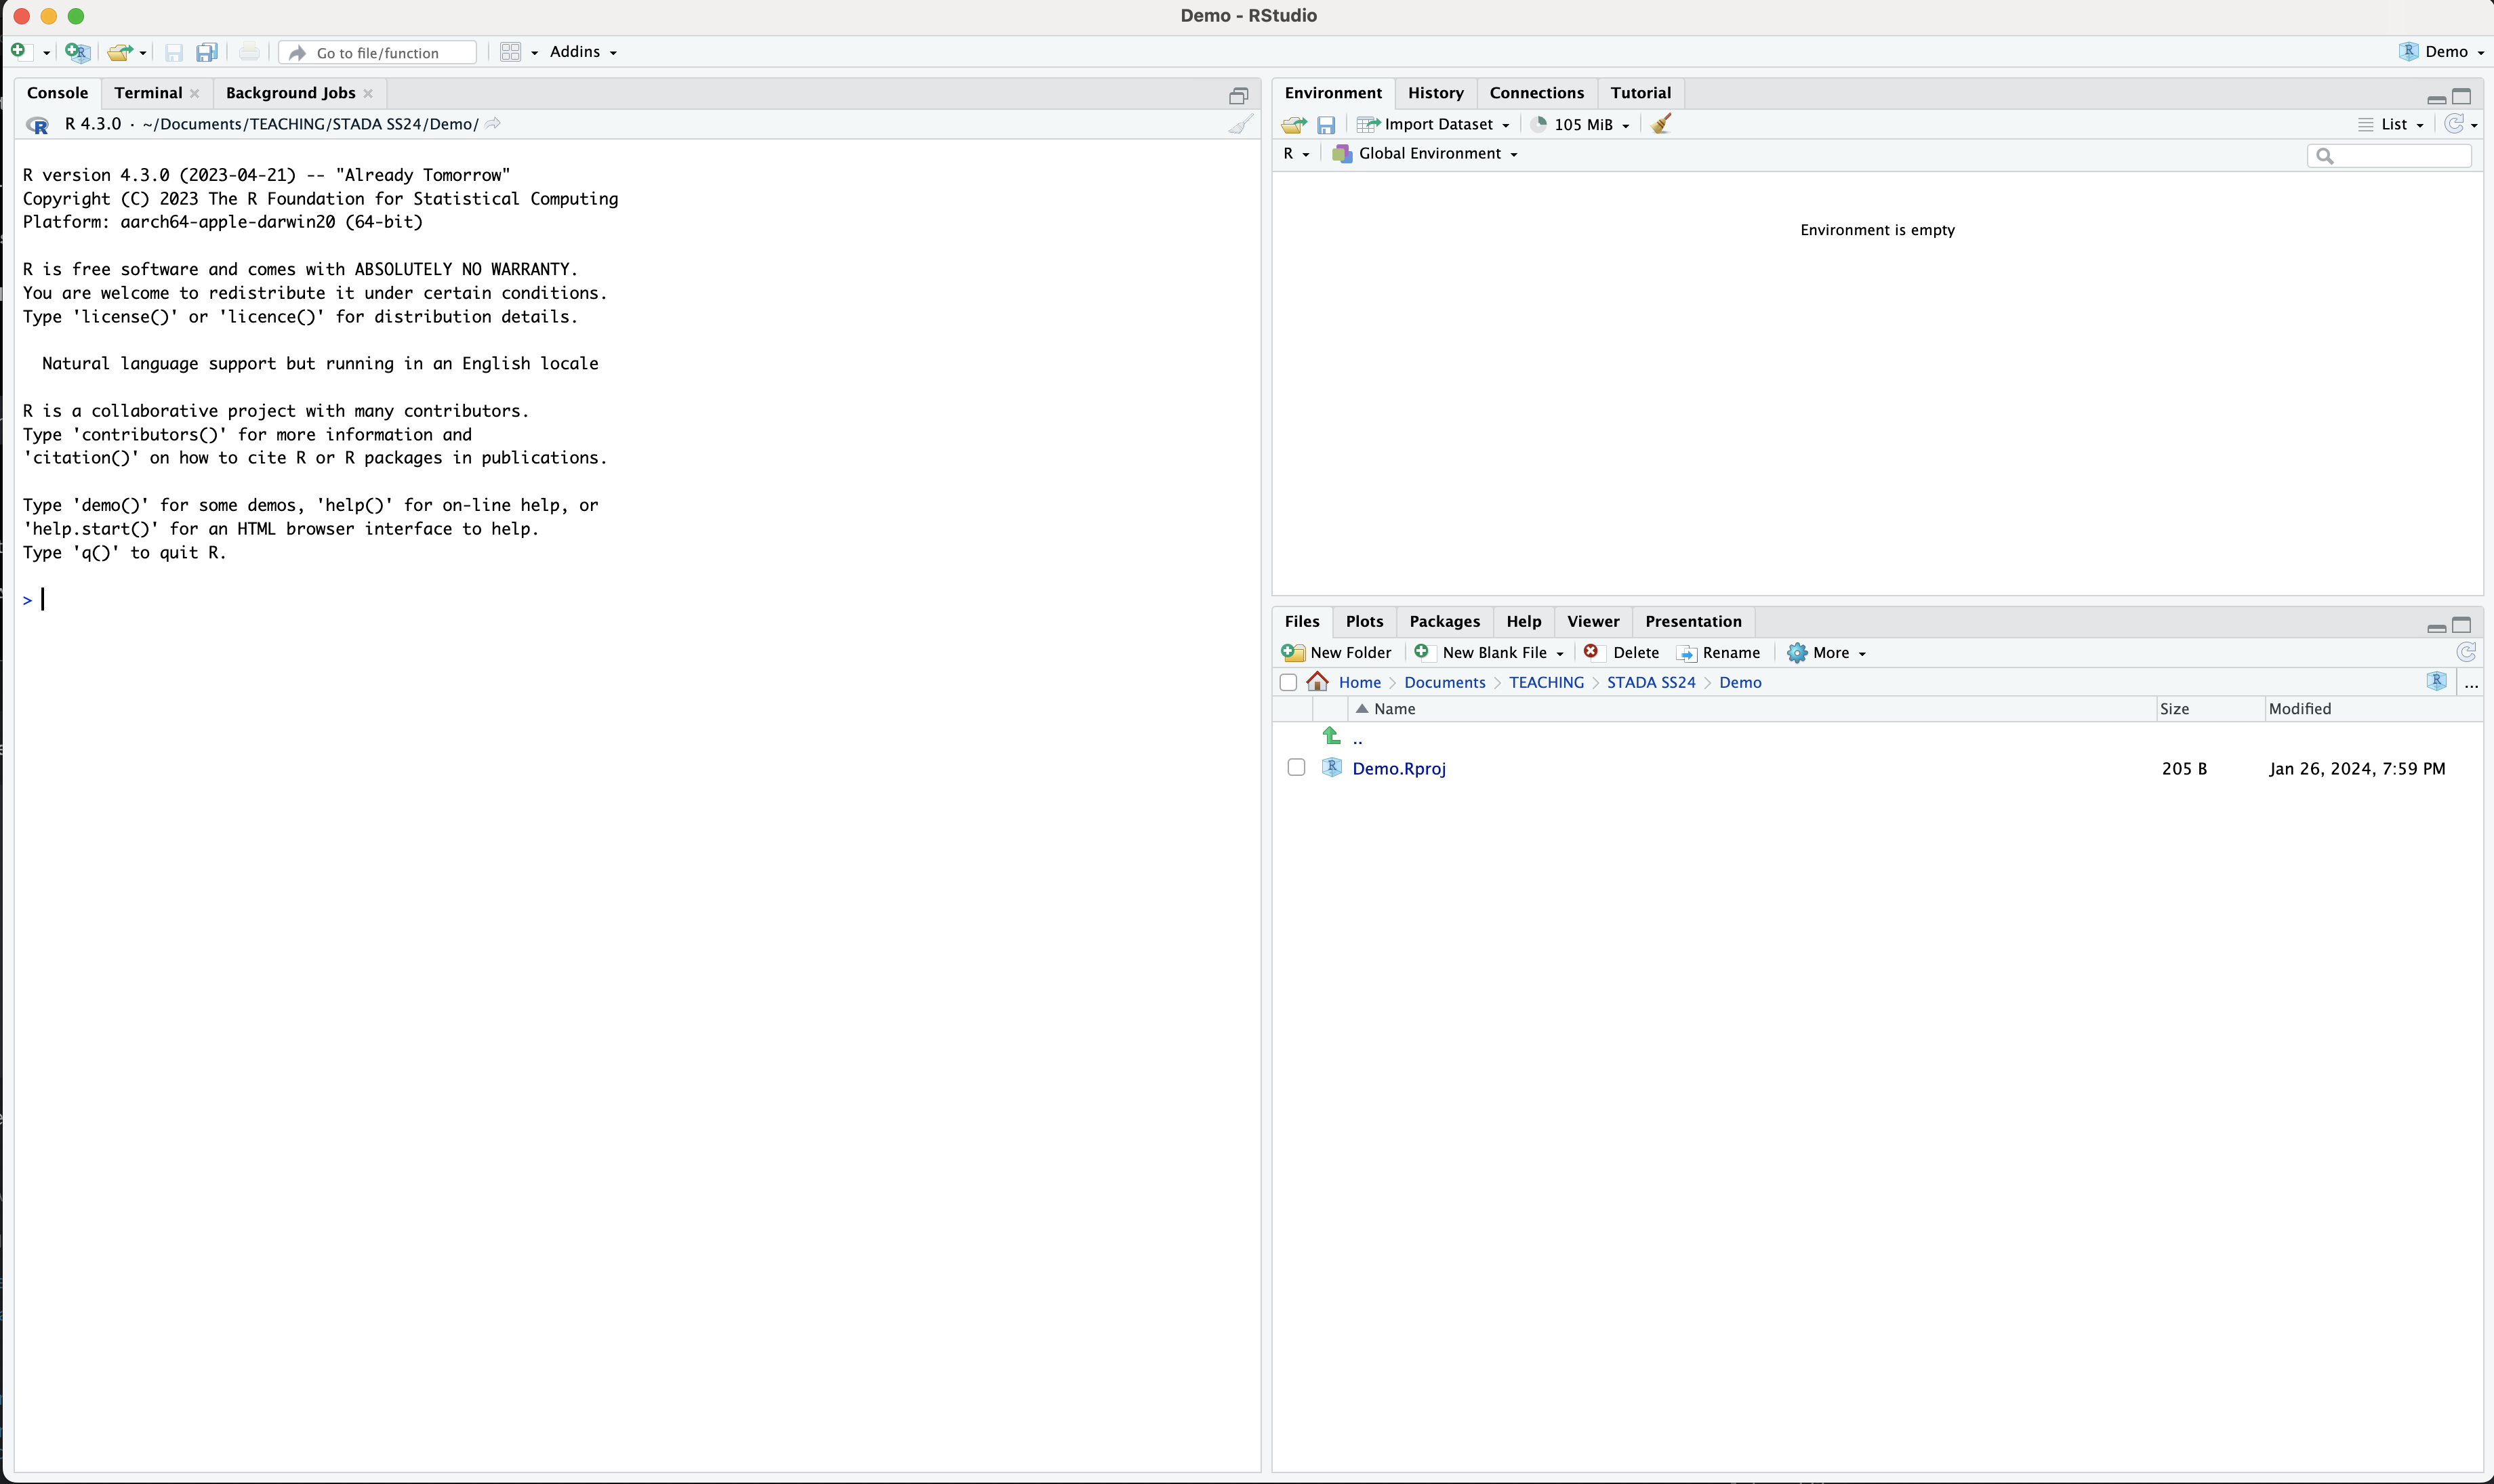Viewport: 2494px width, 1484px height.
Task: Click the broom icon to clear Environment objects
Action: (1661, 124)
